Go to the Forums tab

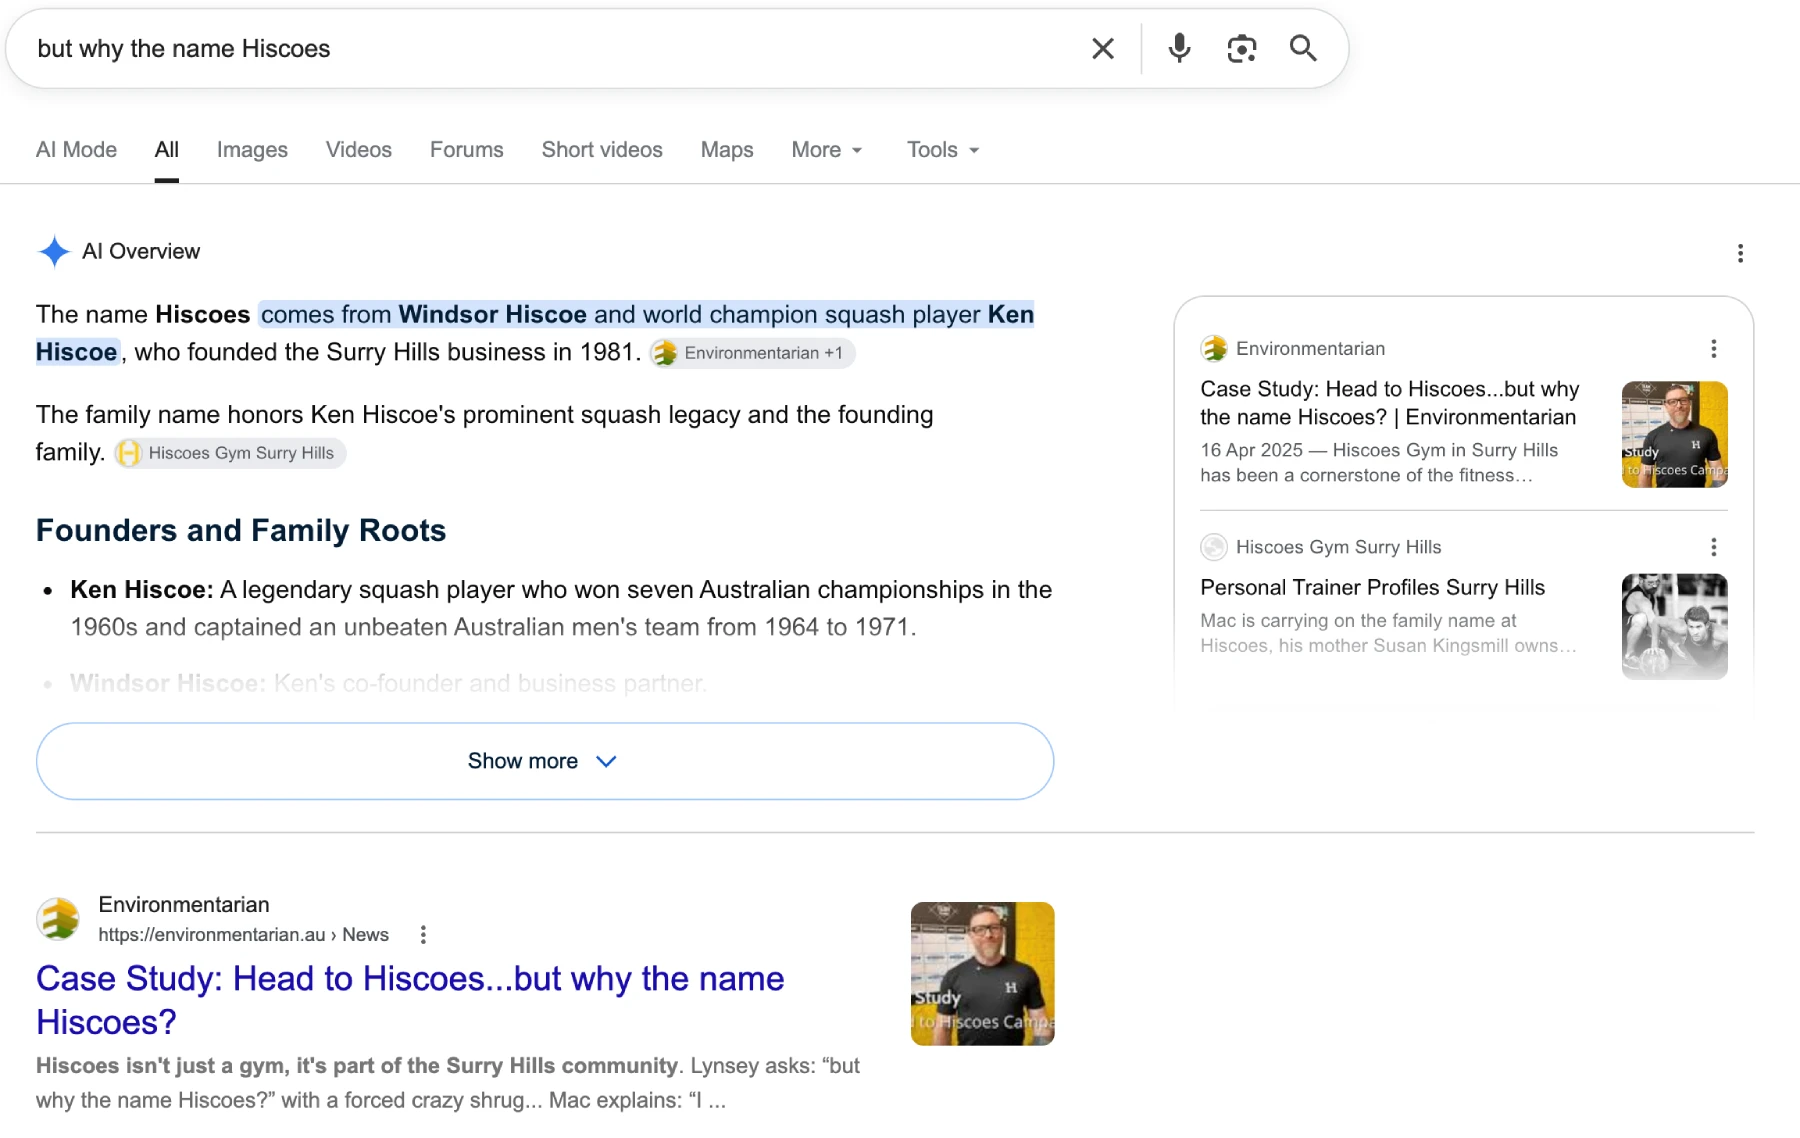tap(467, 150)
